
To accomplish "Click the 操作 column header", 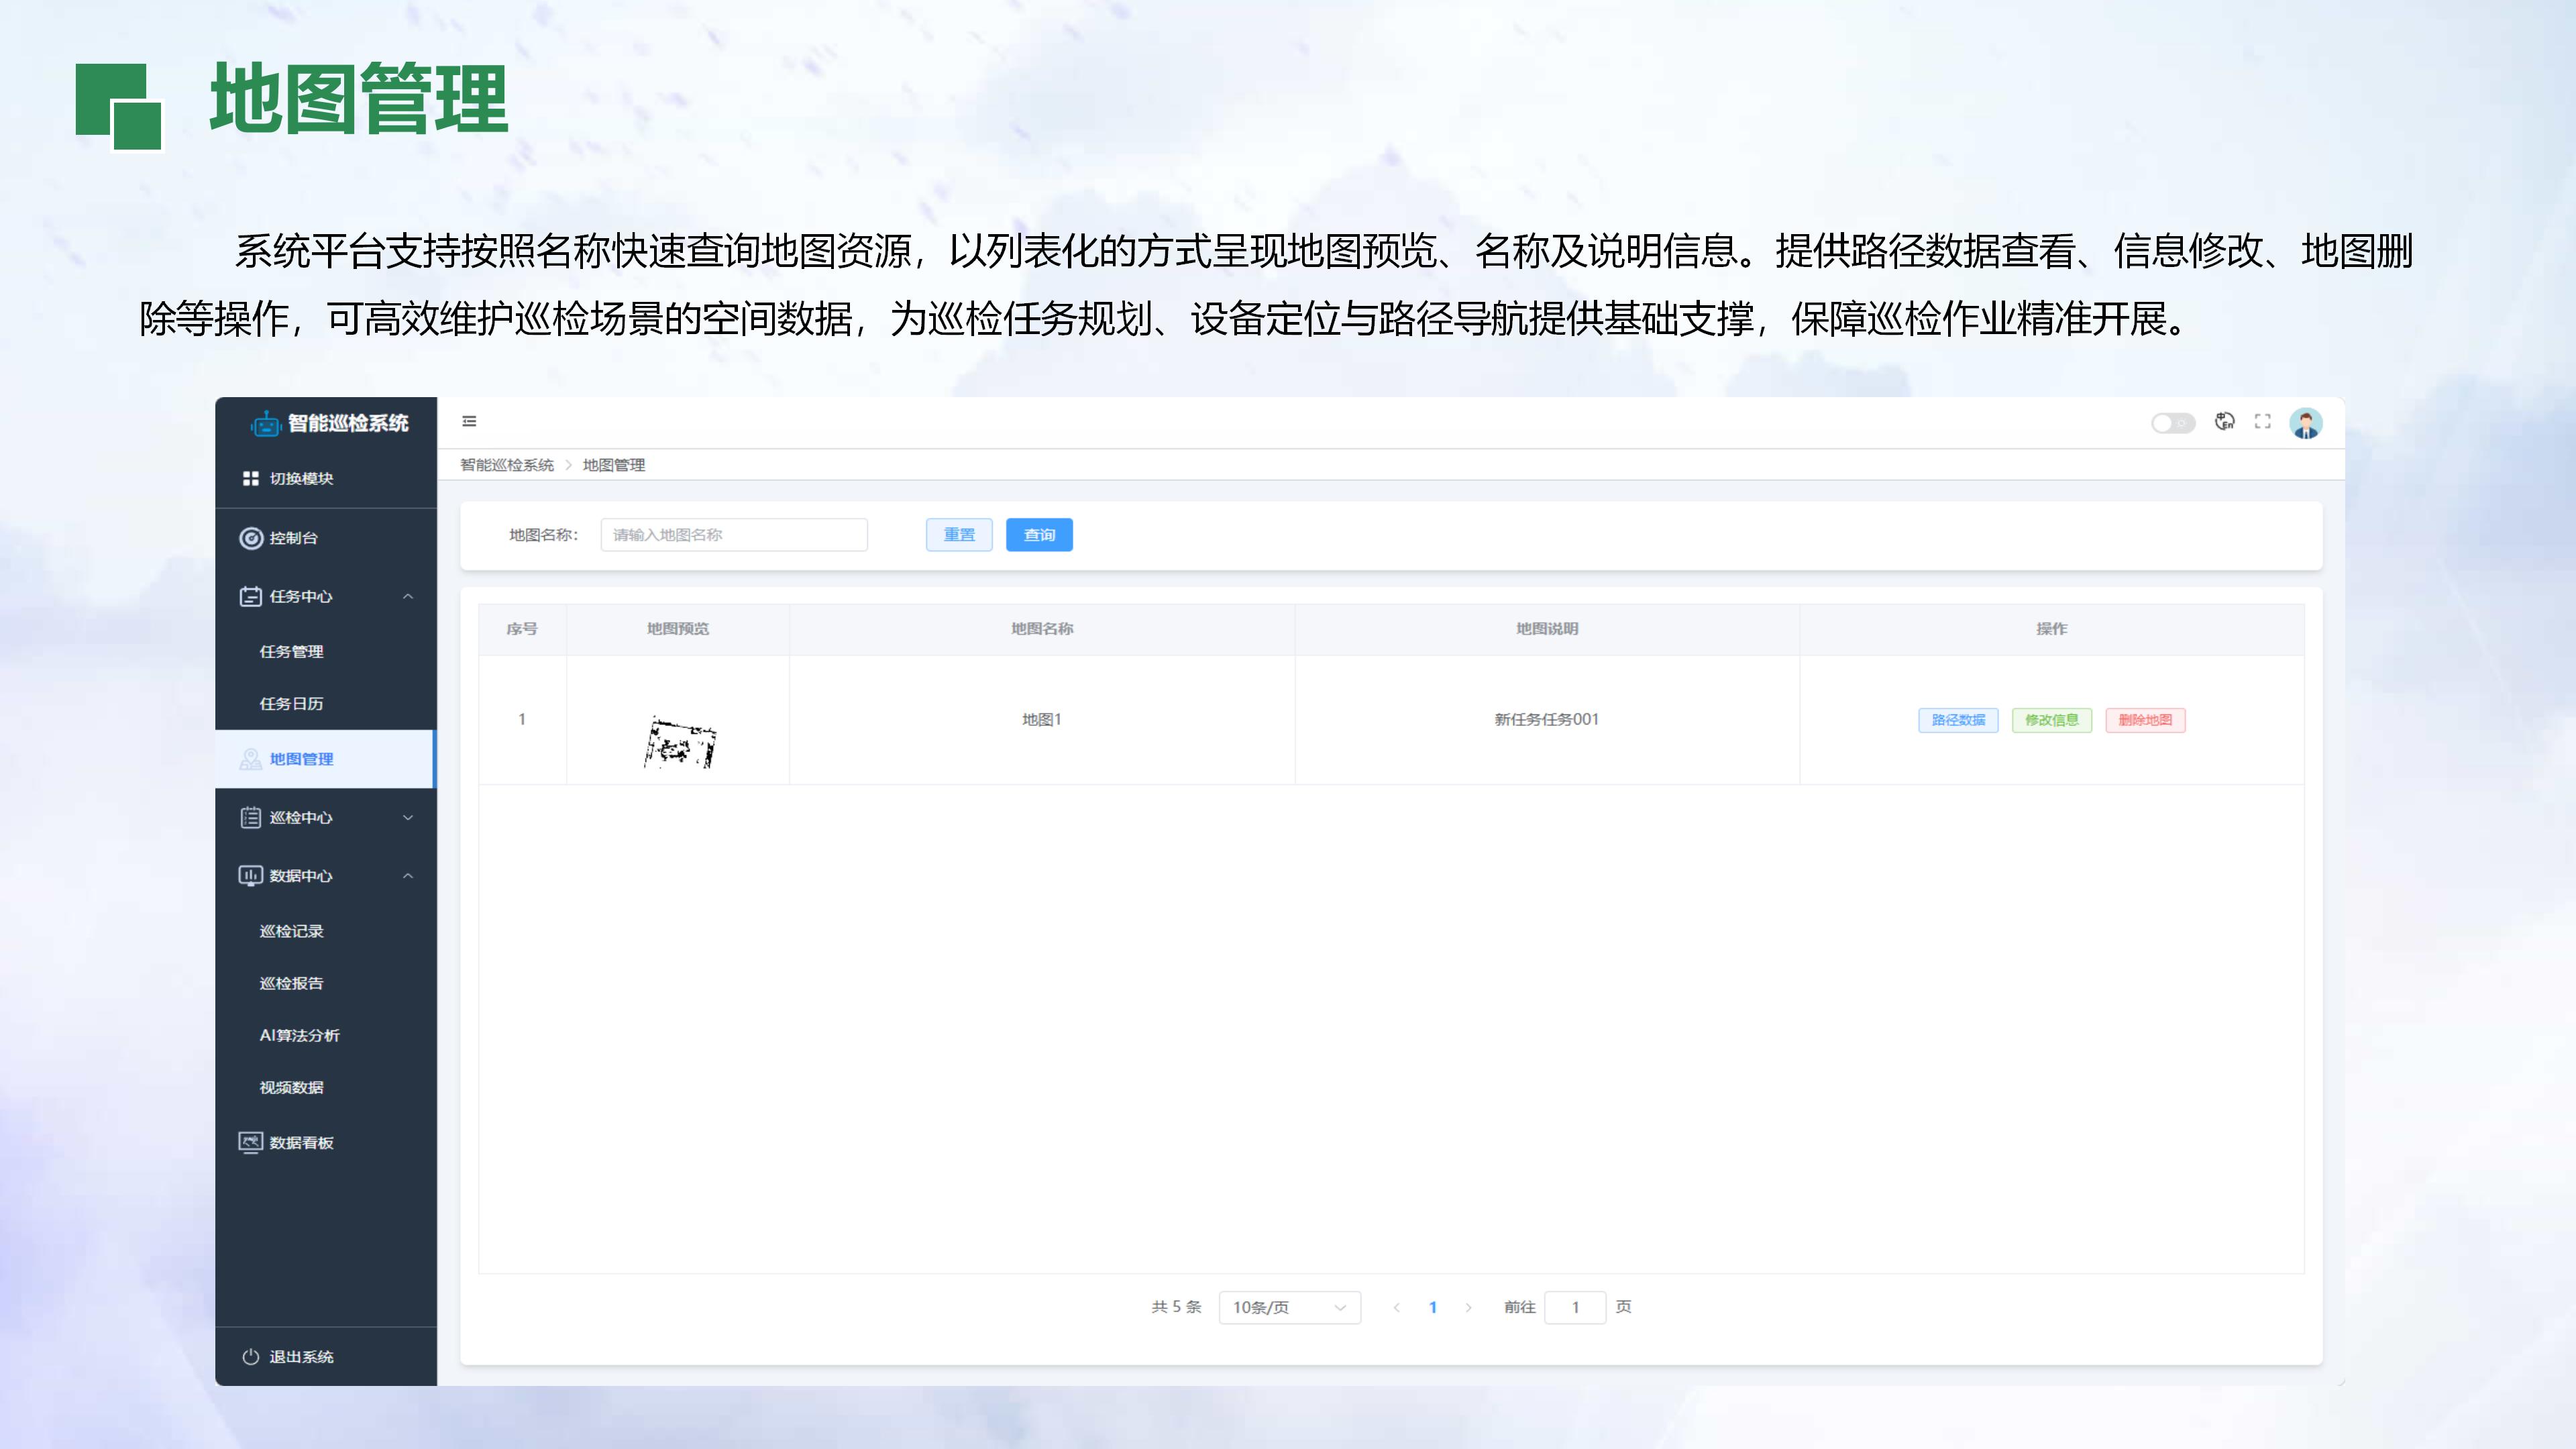I will pyautogui.click(x=2052, y=630).
